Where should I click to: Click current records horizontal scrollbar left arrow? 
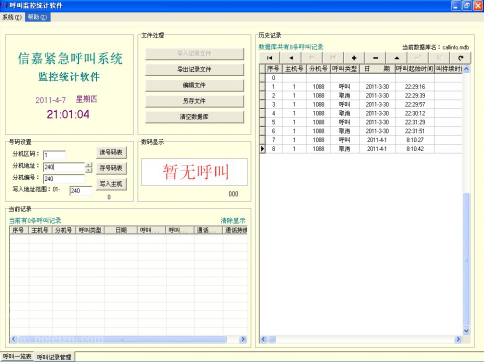click(14, 339)
